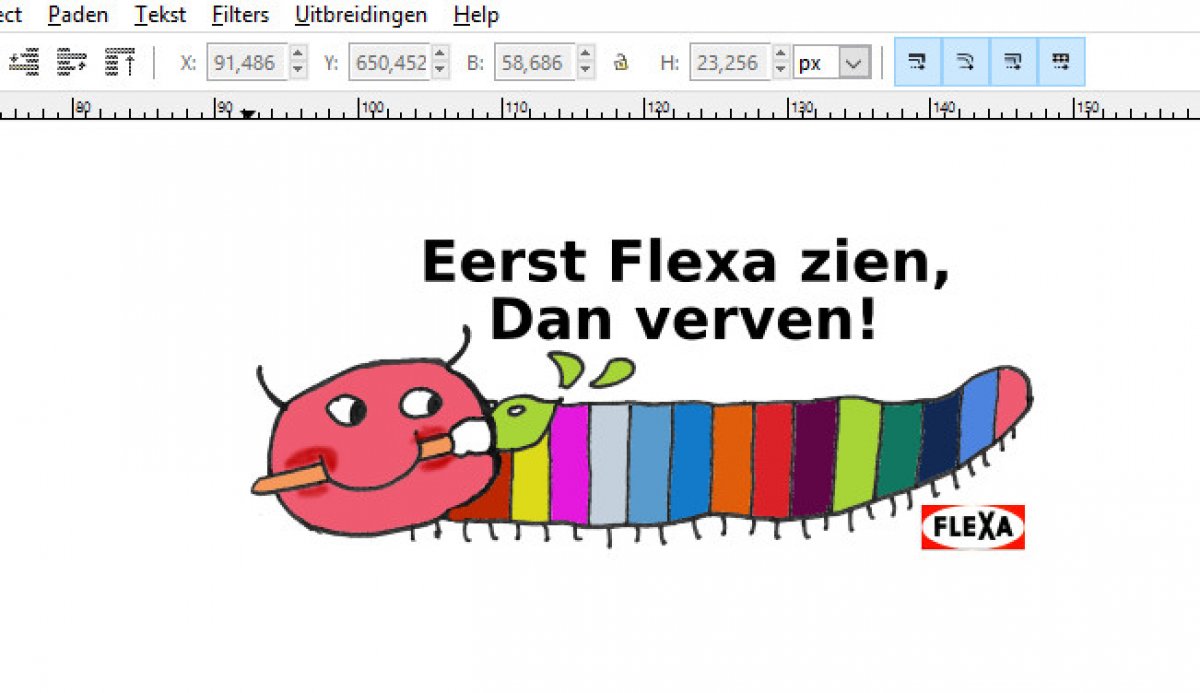Screen dimensions: 1200x693
Task: Select the dark purple caterpillar segment
Action: pyautogui.click(x=814, y=458)
